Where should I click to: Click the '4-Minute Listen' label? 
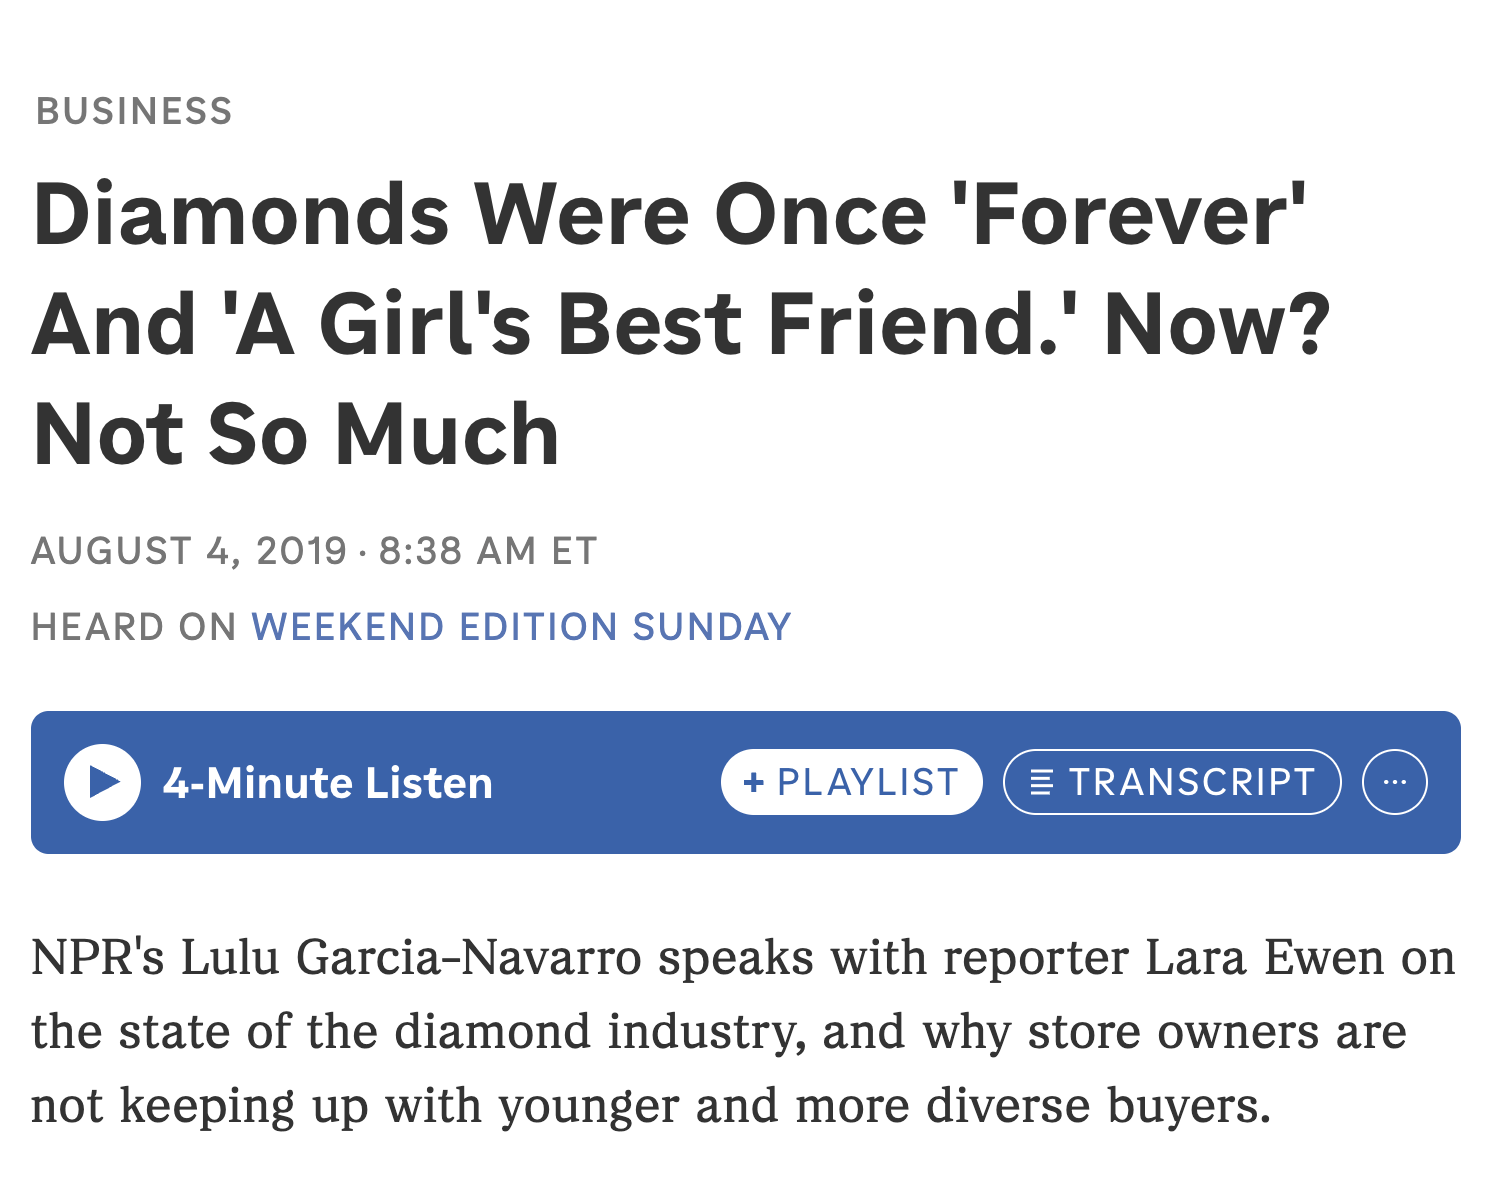(328, 783)
